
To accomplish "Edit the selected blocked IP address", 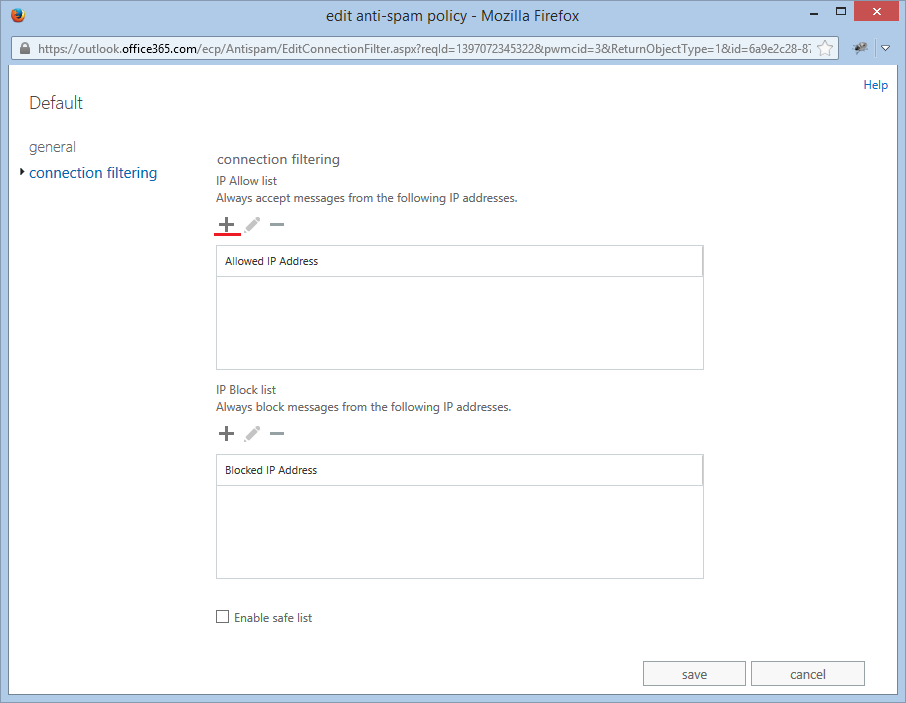I will [x=251, y=433].
